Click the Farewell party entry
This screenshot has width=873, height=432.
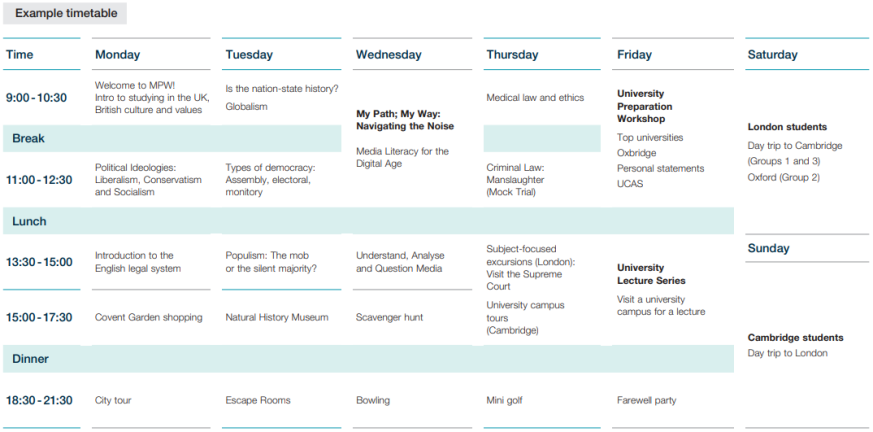(646, 400)
